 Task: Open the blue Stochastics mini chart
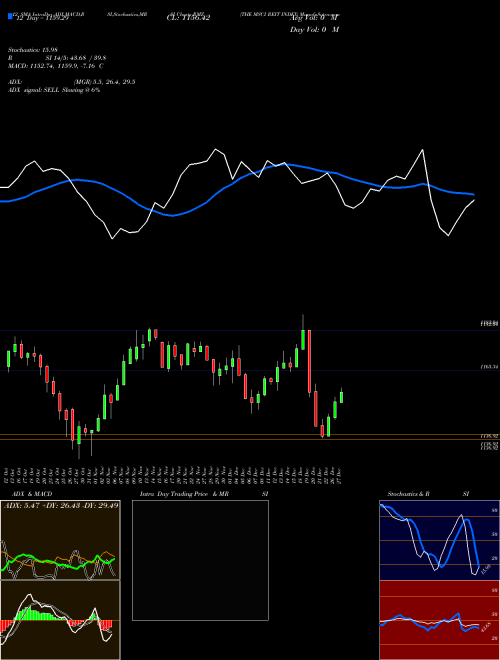click(439, 540)
